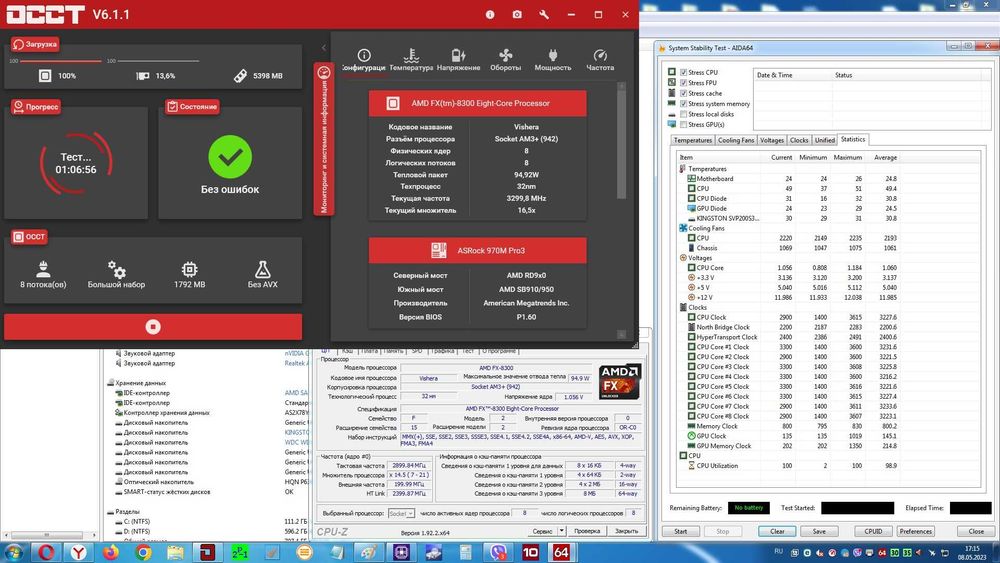The image size is (1000, 563).
Task: Click the Save button in AIDA64
Action: click(x=819, y=531)
